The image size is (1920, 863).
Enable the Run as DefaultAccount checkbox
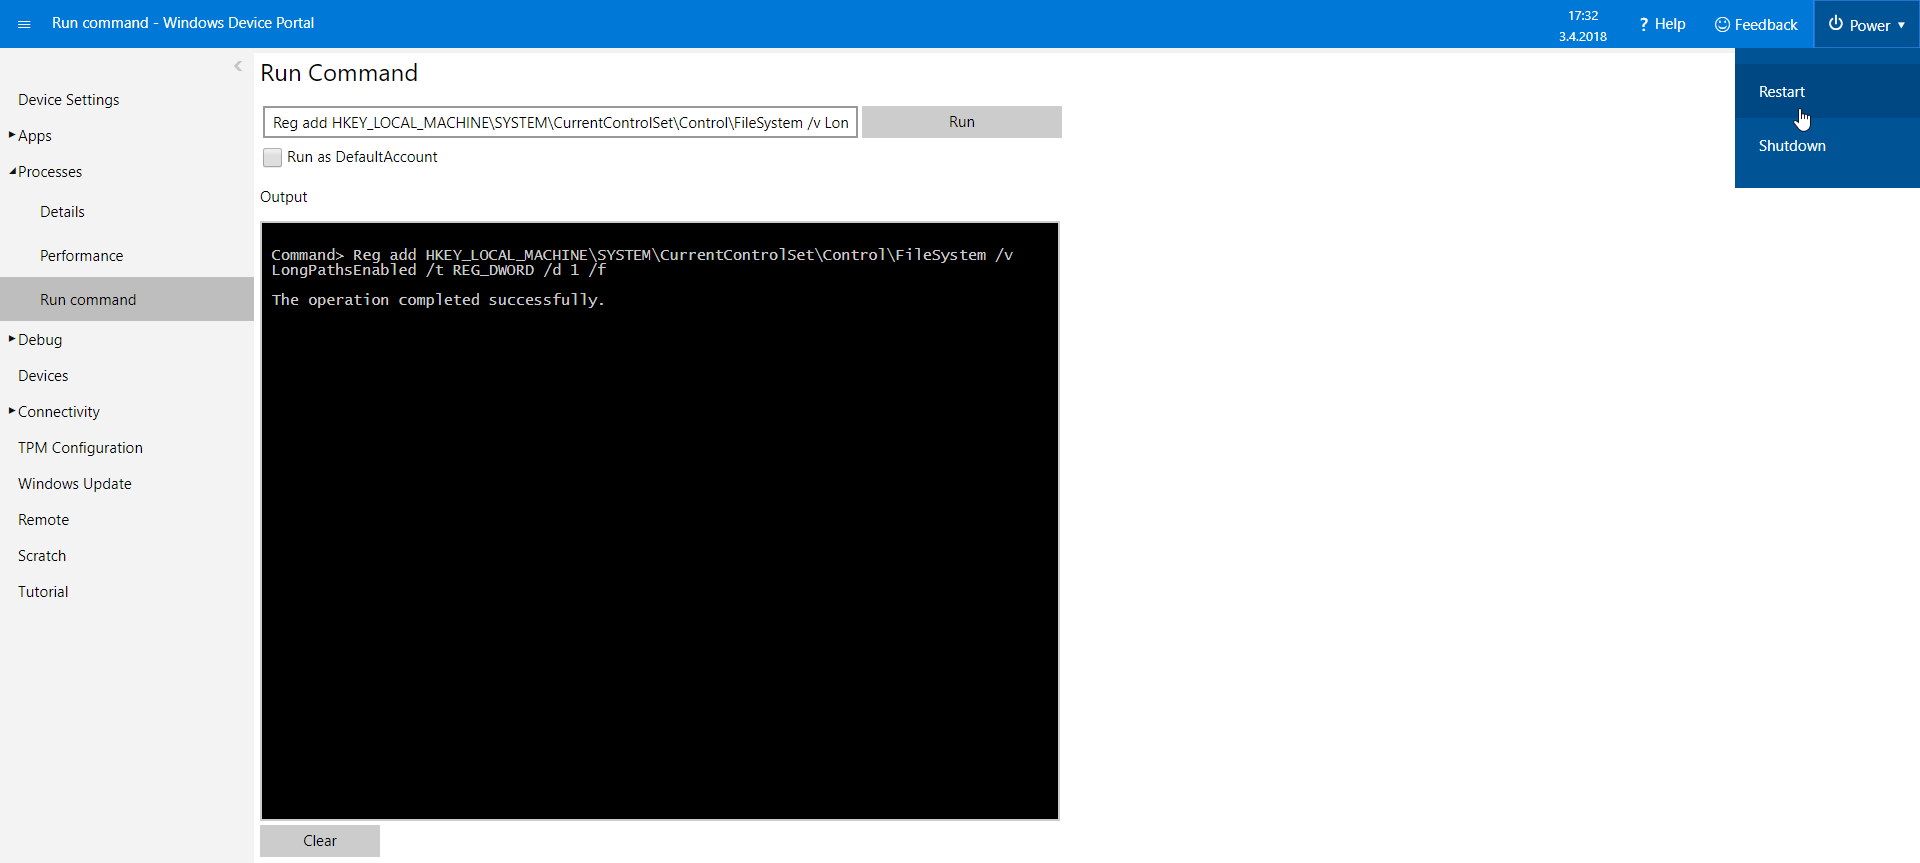272,157
